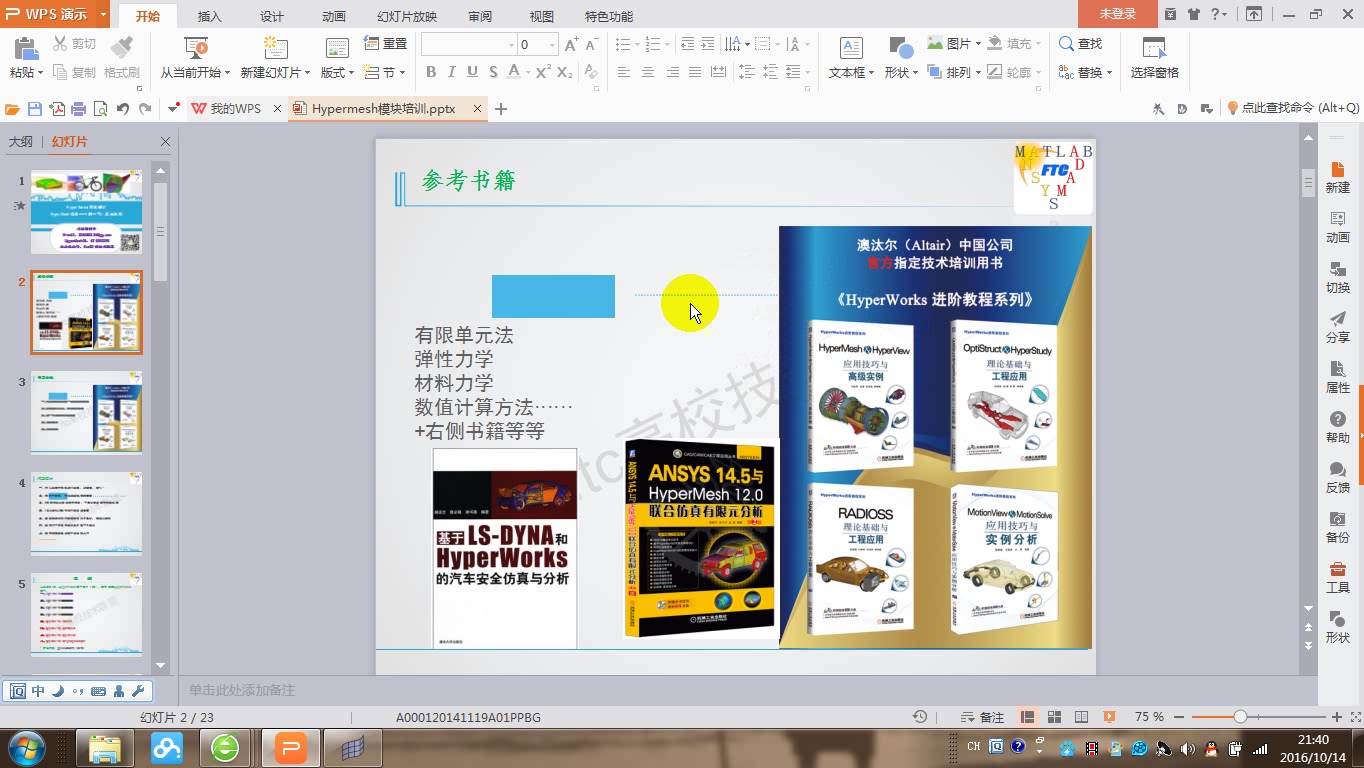
Task: Switch to the Insert (插入) ribbon tab
Action: point(210,16)
